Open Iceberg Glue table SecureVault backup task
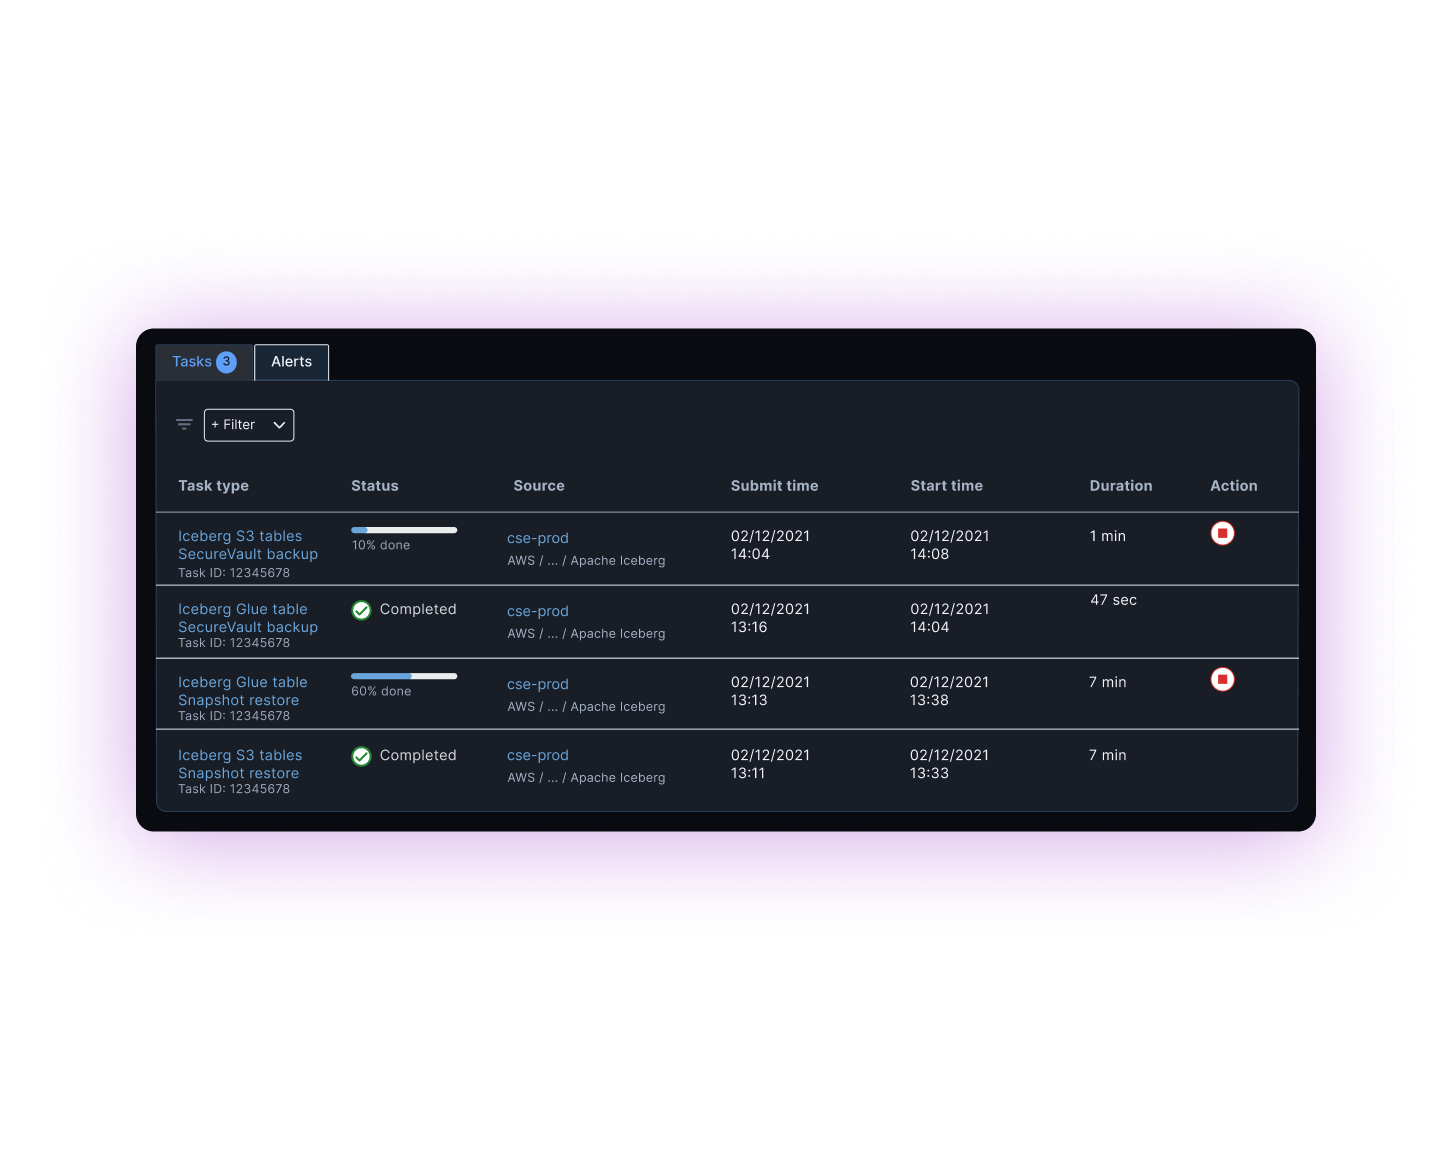The width and height of the screenshot is (1452, 1160). click(247, 618)
